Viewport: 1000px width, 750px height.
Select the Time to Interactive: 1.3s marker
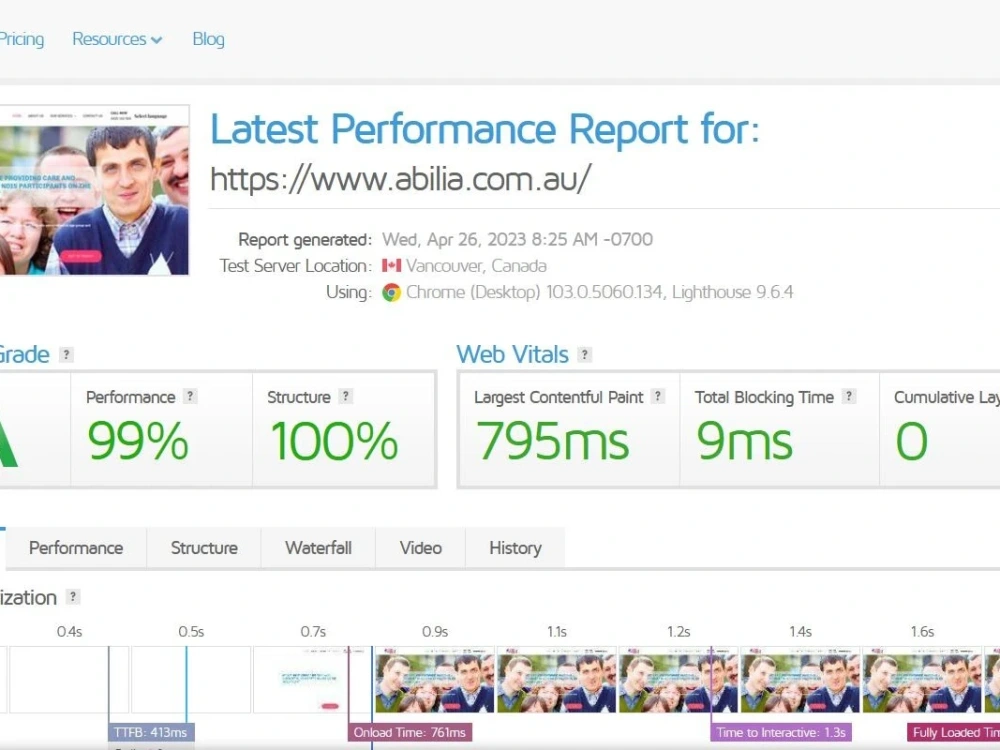(781, 732)
